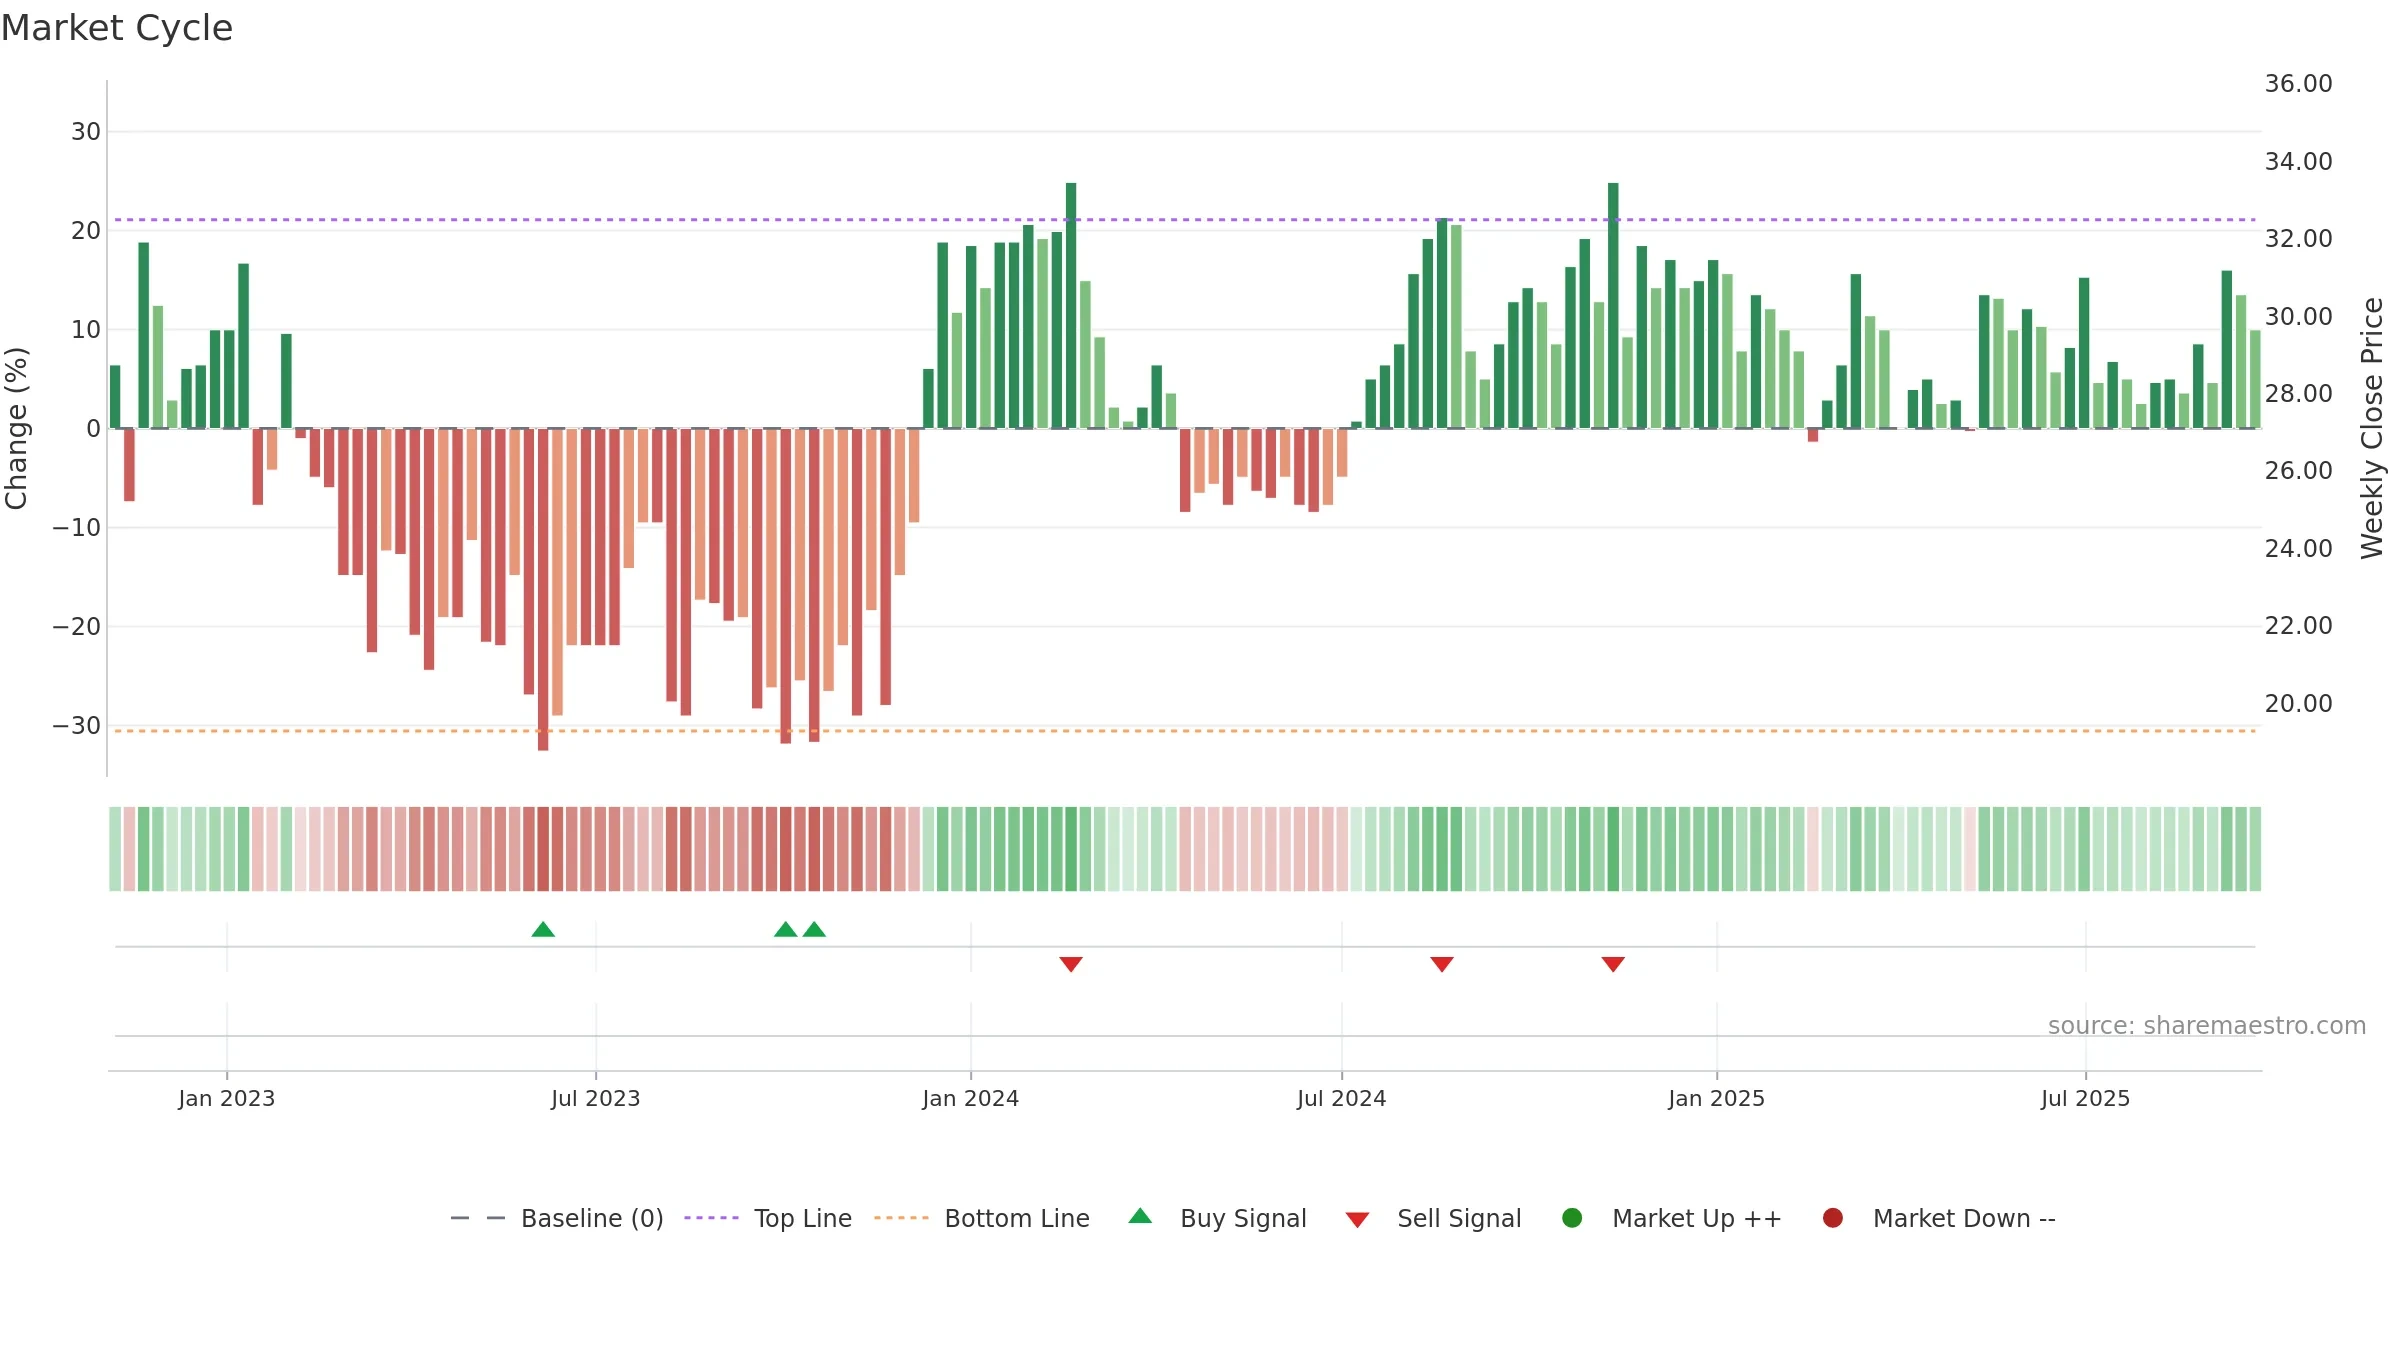The width and height of the screenshot is (2400, 1350).
Task: Click the 30 change axis label
Action: (x=86, y=131)
